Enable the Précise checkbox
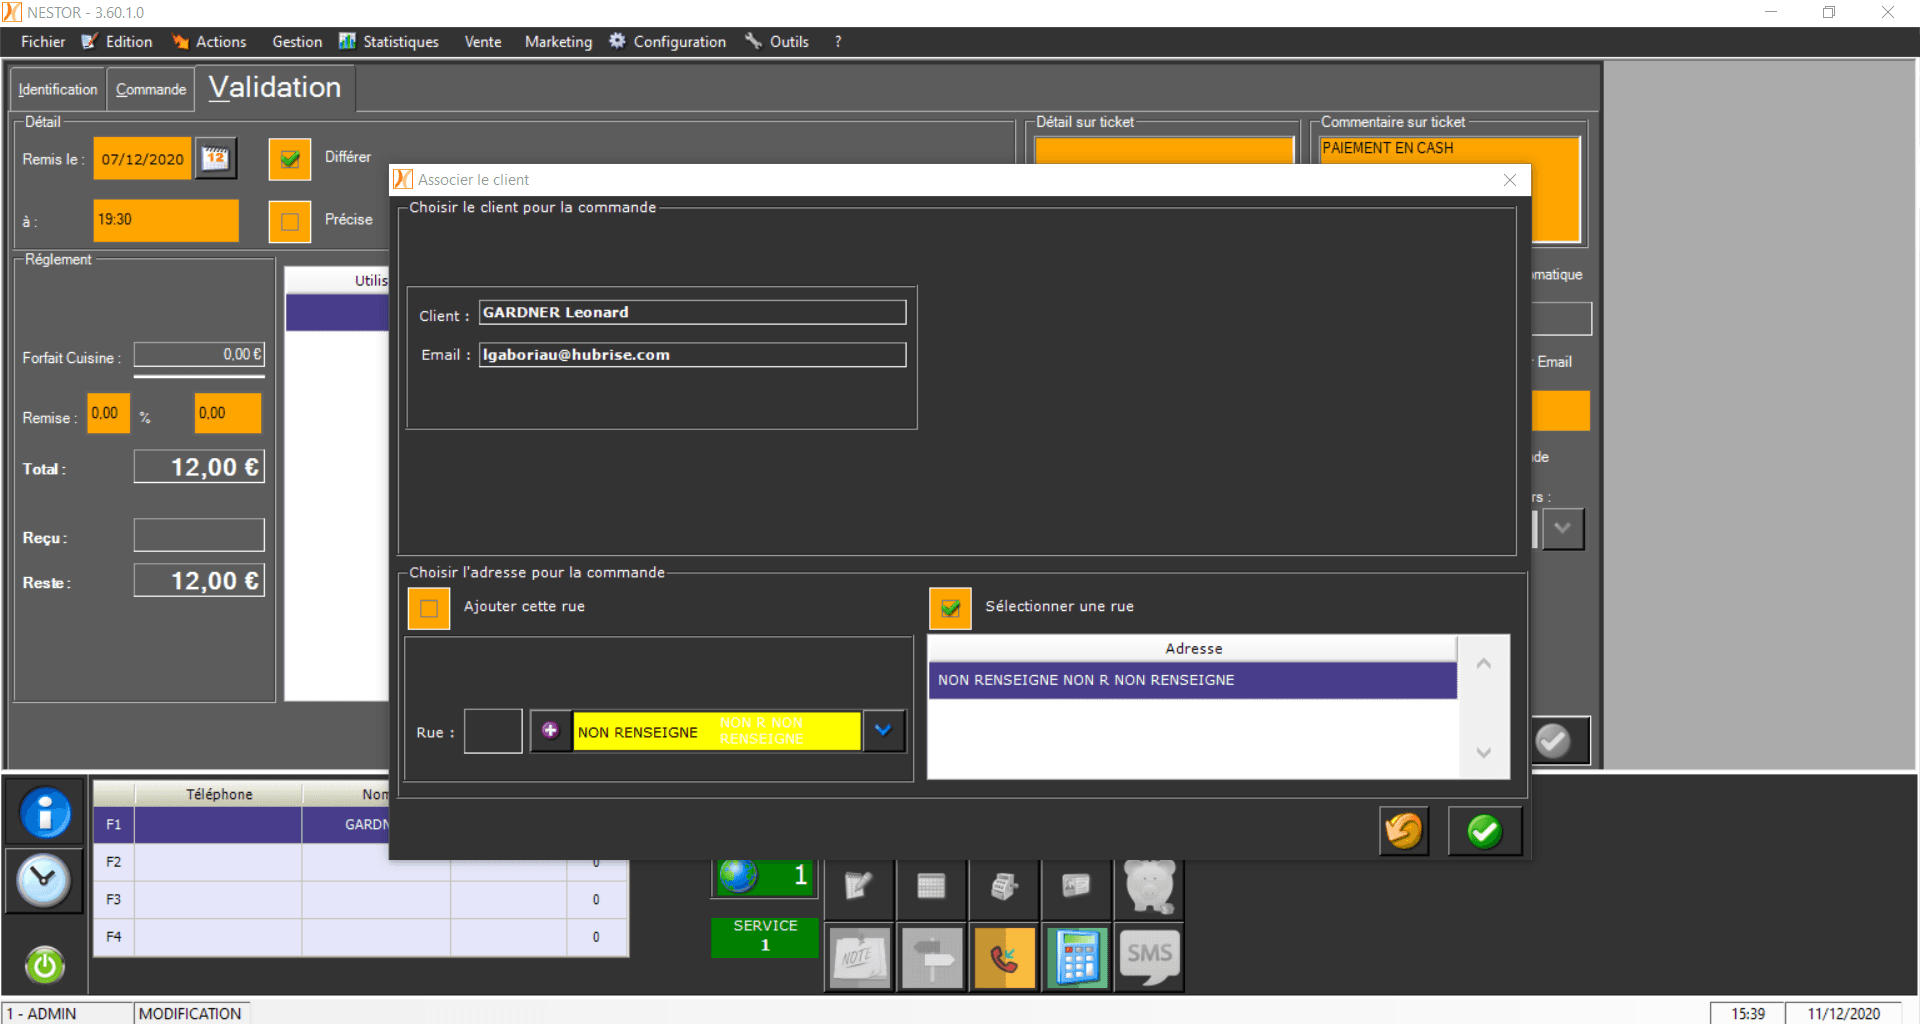Viewport: 1920px width, 1024px height. click(x=289, y=221)
